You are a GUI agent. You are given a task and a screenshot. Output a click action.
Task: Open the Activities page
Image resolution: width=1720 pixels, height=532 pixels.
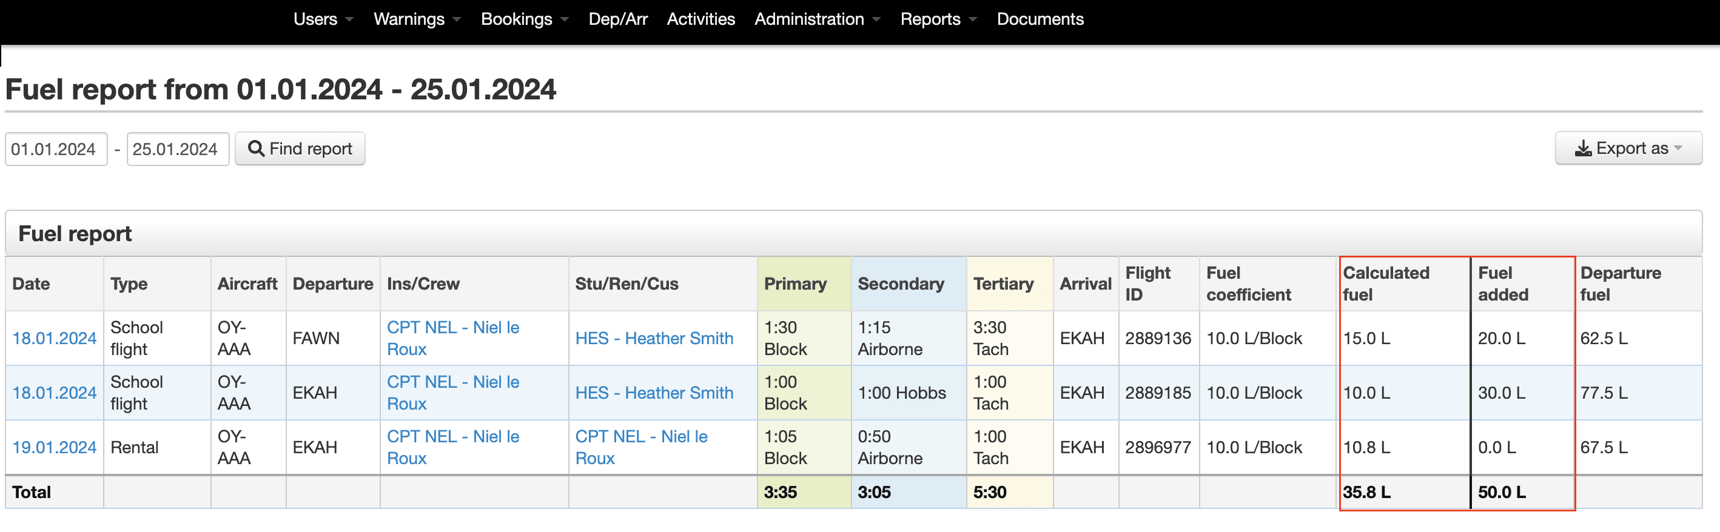click(x=700, y=19)
